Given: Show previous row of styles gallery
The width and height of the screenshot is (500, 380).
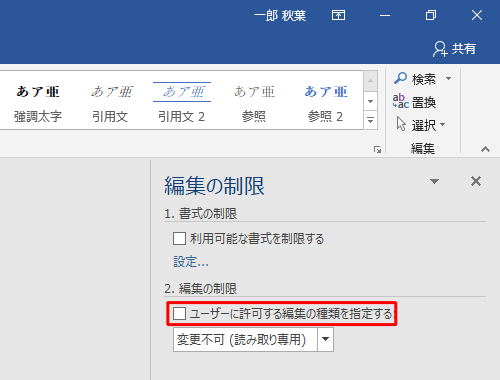Looking at the screenshot, I should coord(370,81).
